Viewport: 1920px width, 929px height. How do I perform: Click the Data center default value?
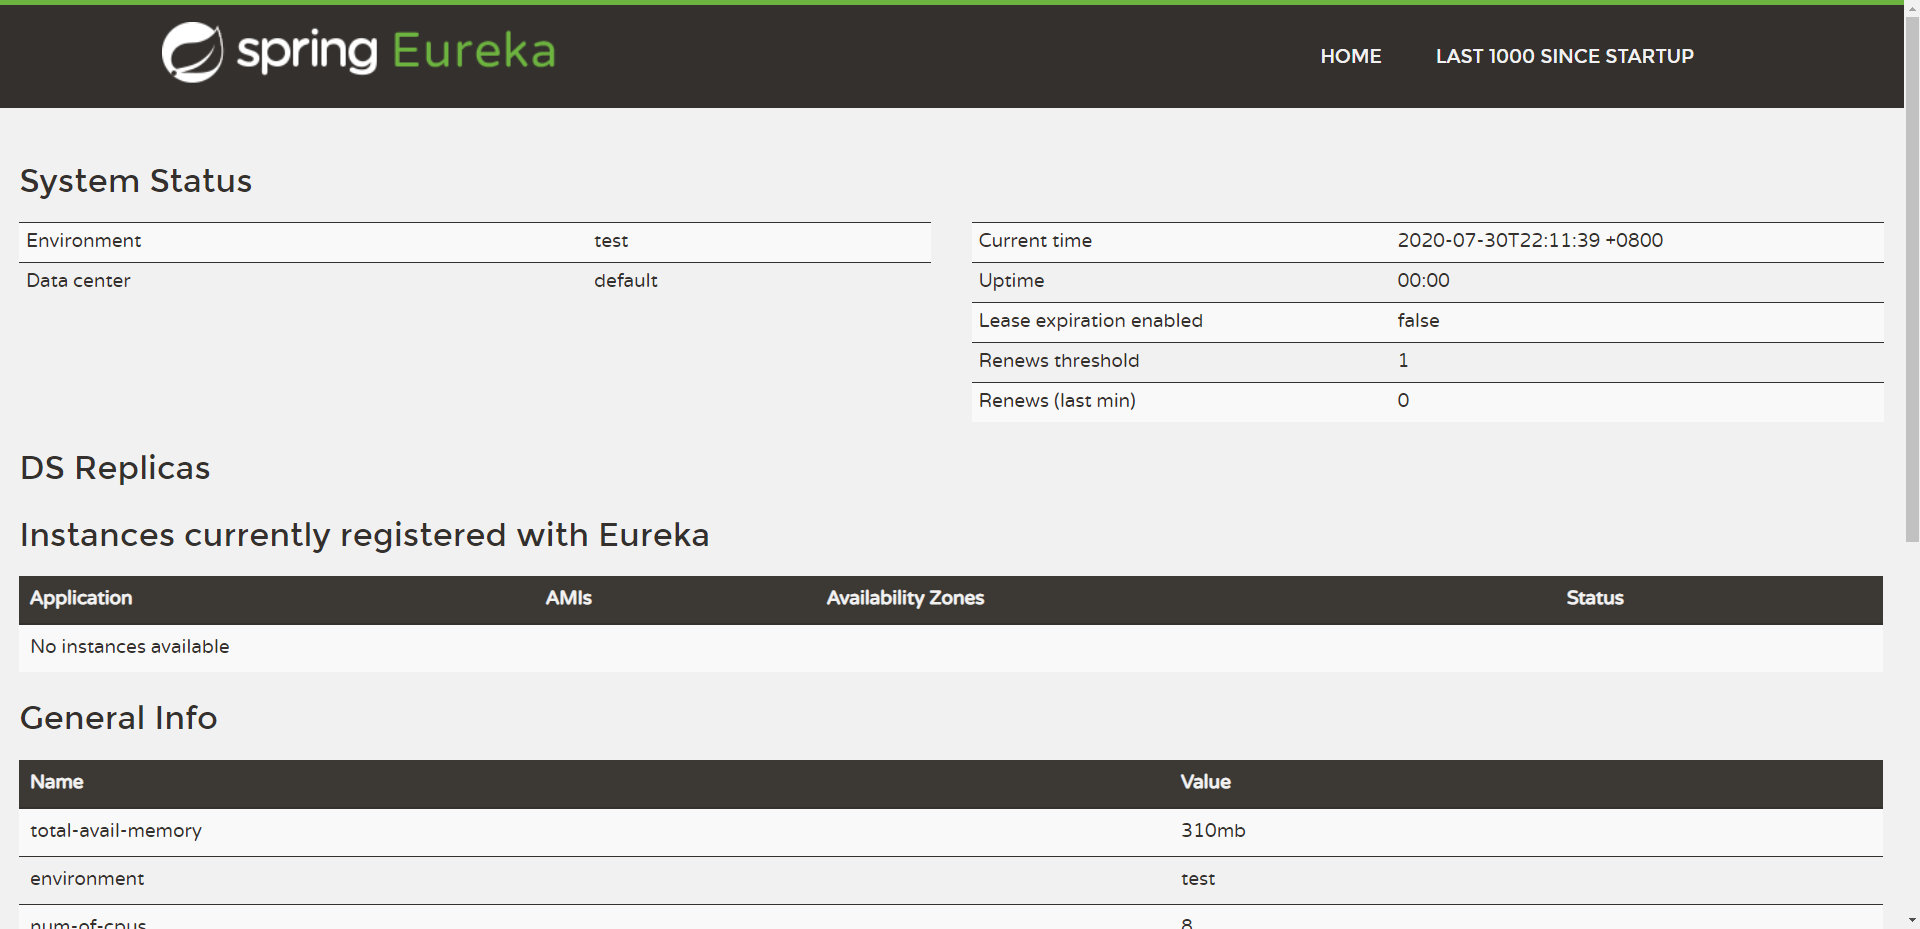(x=625, y=281)
